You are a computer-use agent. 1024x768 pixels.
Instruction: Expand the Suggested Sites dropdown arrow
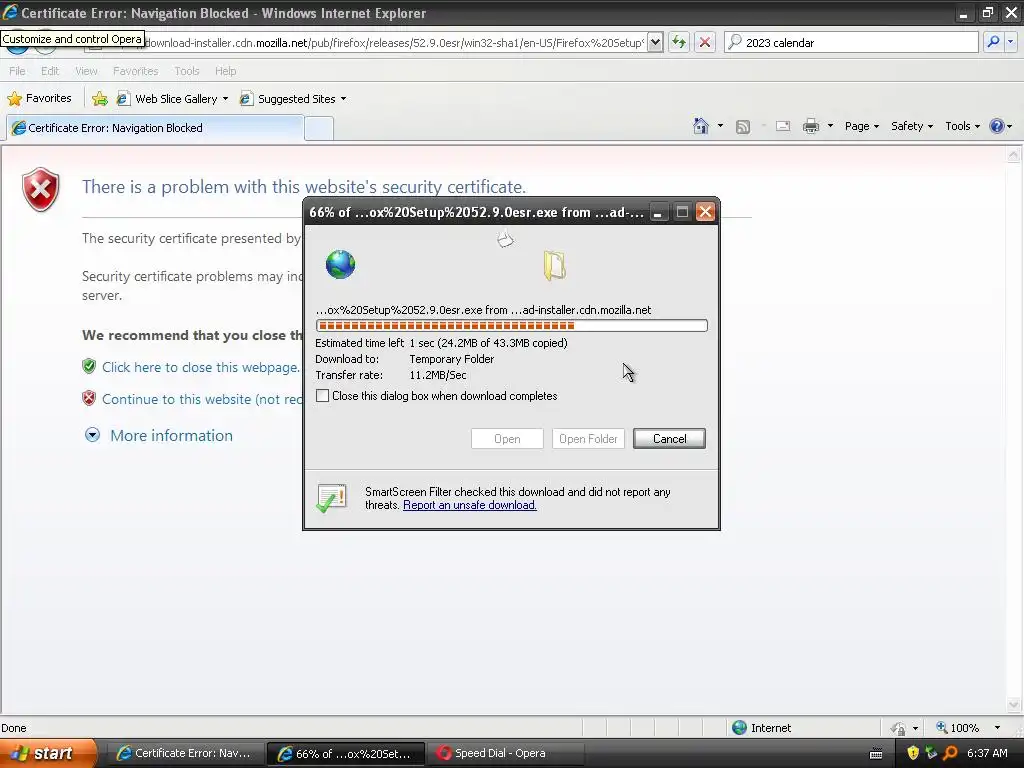[344, 99]
